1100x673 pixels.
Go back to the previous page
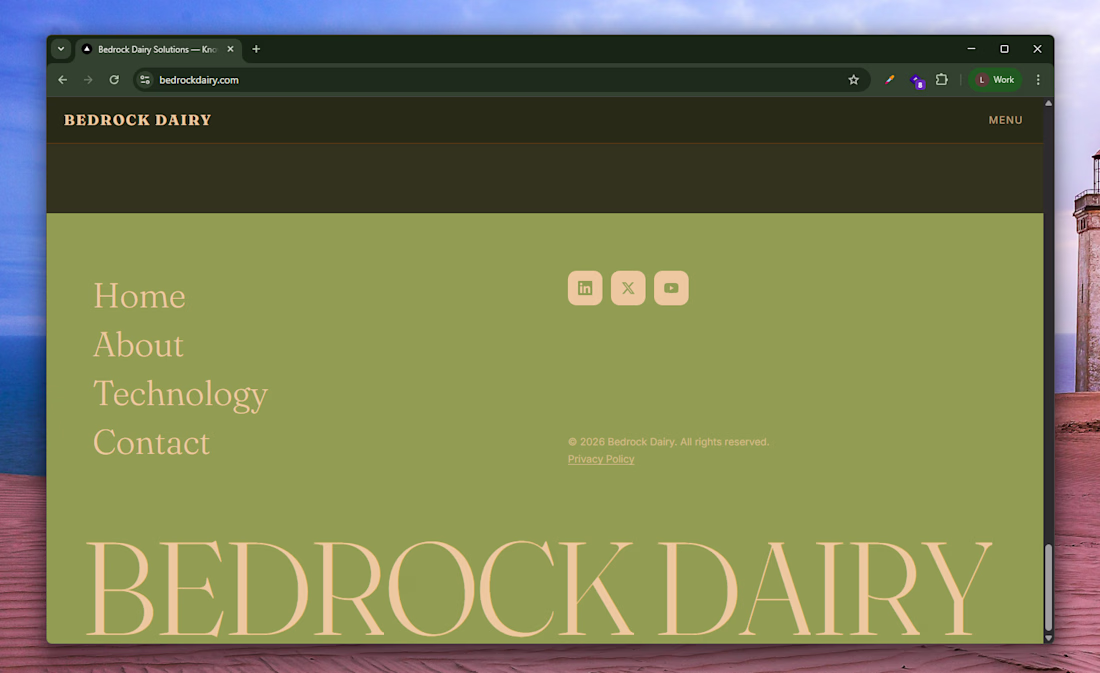click(62, 80)
